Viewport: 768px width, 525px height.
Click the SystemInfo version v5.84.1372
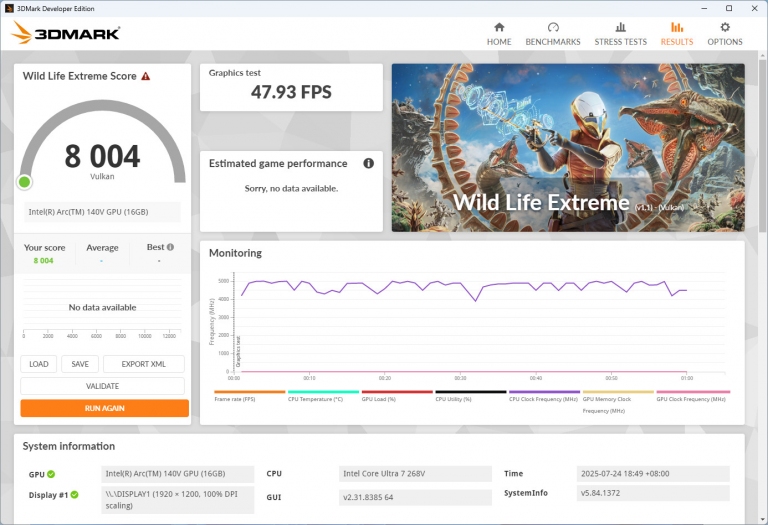click(x=653, y=493)
